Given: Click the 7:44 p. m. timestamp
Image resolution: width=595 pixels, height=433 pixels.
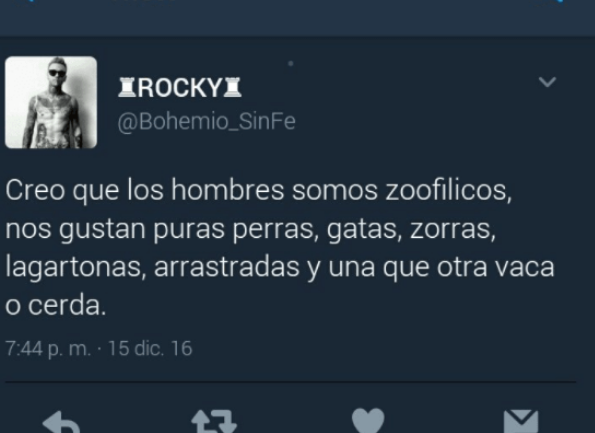Looking at the screenshot, I should (x=48, y=348).
